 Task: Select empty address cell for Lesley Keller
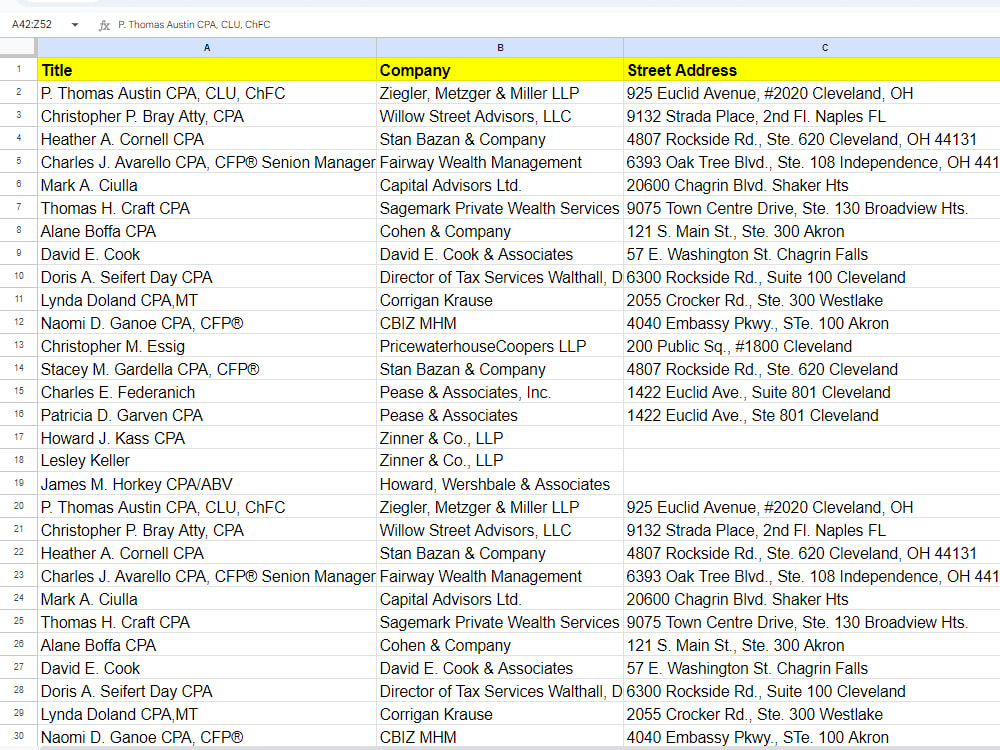tap(812, 460)
